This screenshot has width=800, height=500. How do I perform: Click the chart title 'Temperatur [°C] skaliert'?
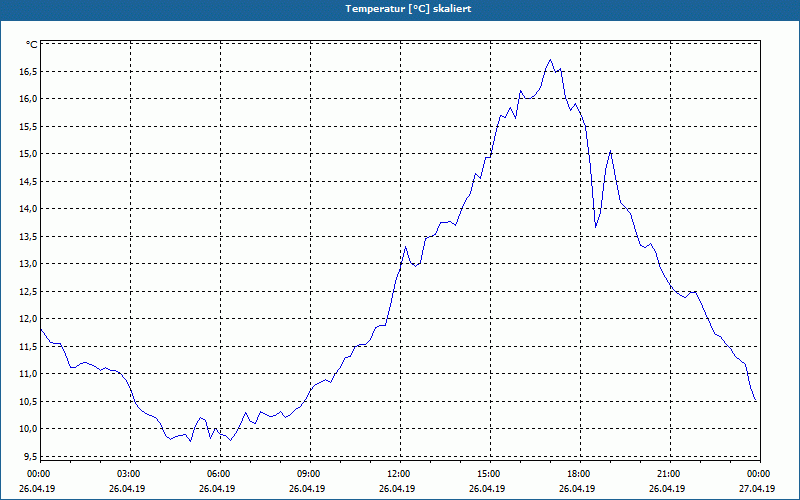pos(408,9)
